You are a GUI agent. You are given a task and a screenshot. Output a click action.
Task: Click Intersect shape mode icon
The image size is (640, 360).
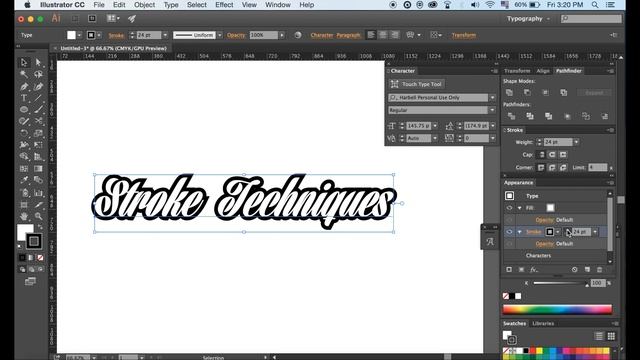545,93
